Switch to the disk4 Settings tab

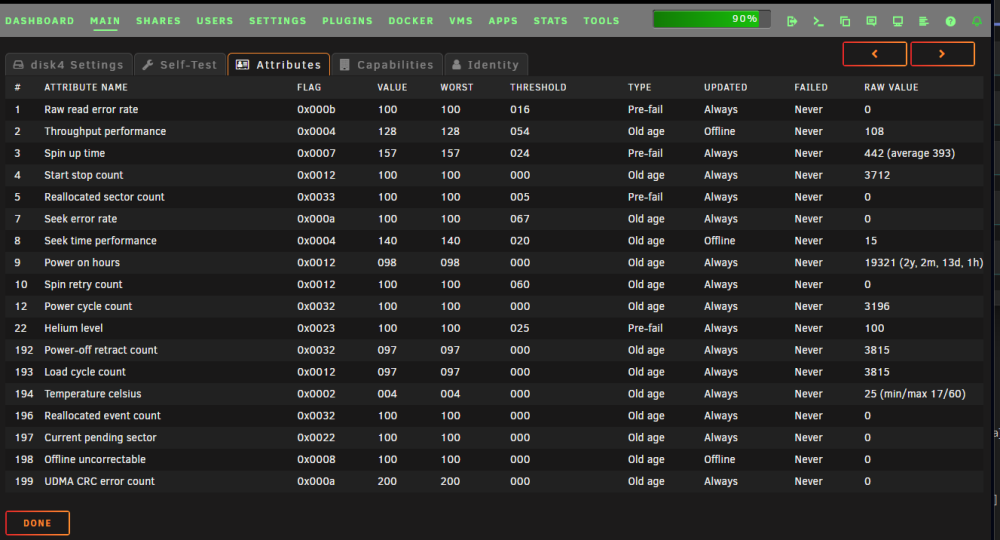point(69,64)
